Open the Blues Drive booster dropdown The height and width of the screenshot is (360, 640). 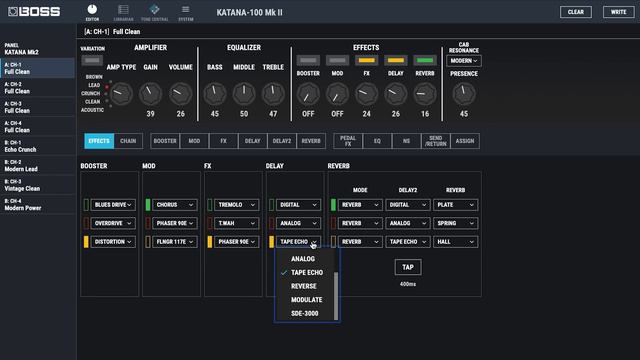113,205
